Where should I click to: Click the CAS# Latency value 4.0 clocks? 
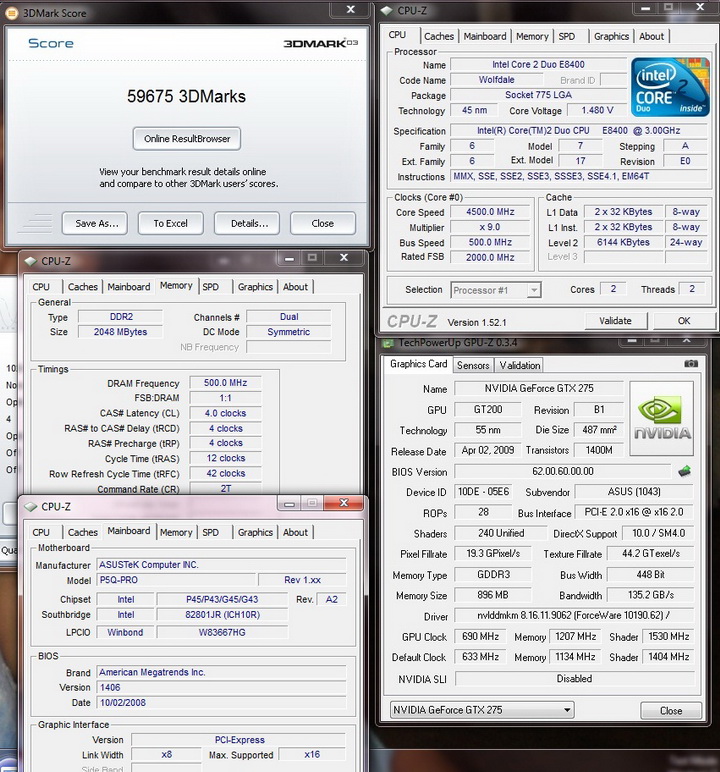tap(226, 413)
